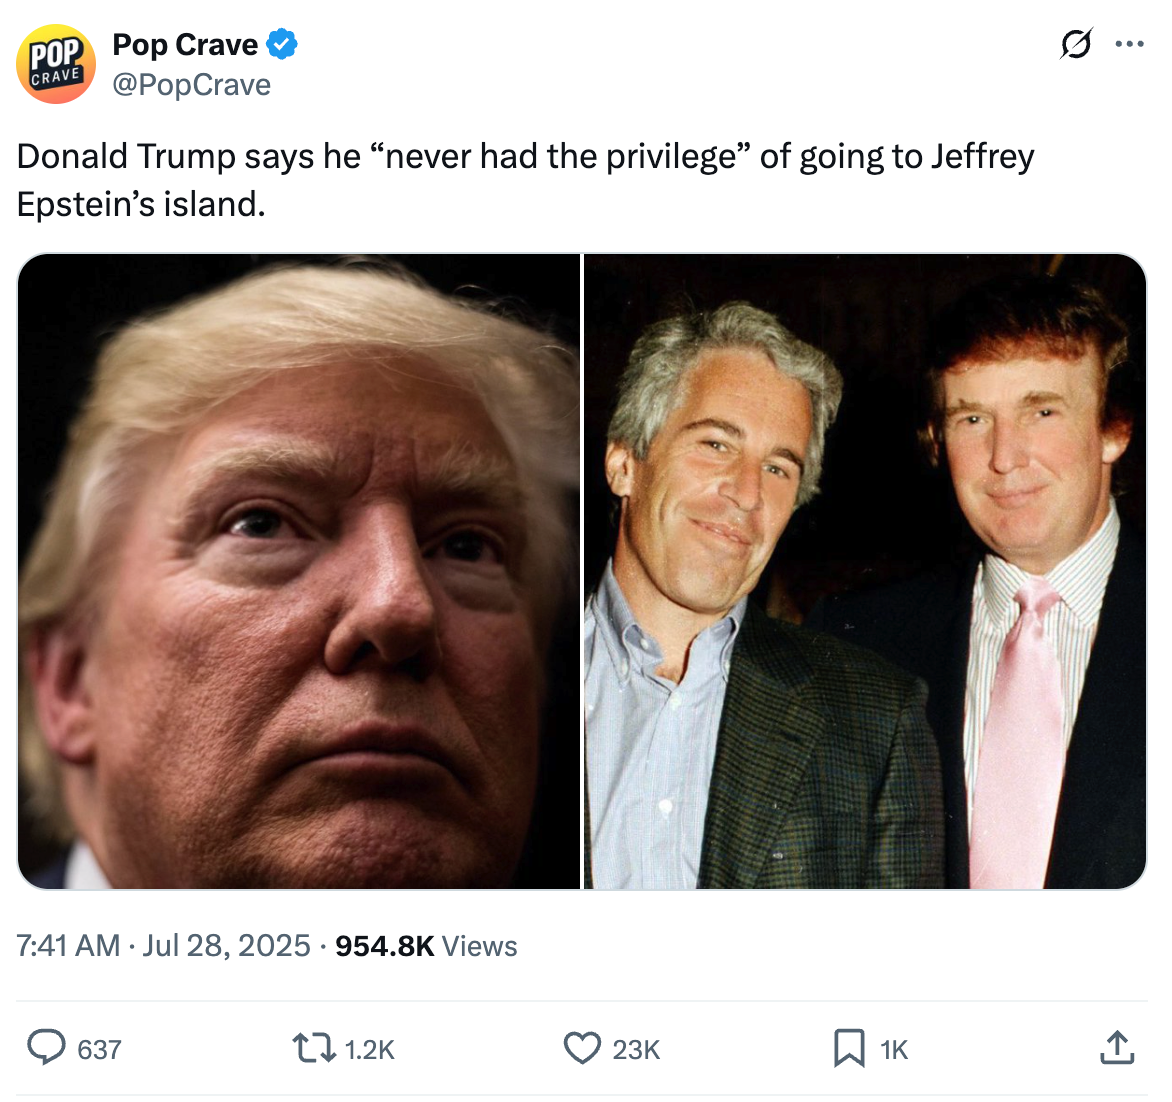
Task: Click the blue verified checkmark badge
Action: coord(282,45)
